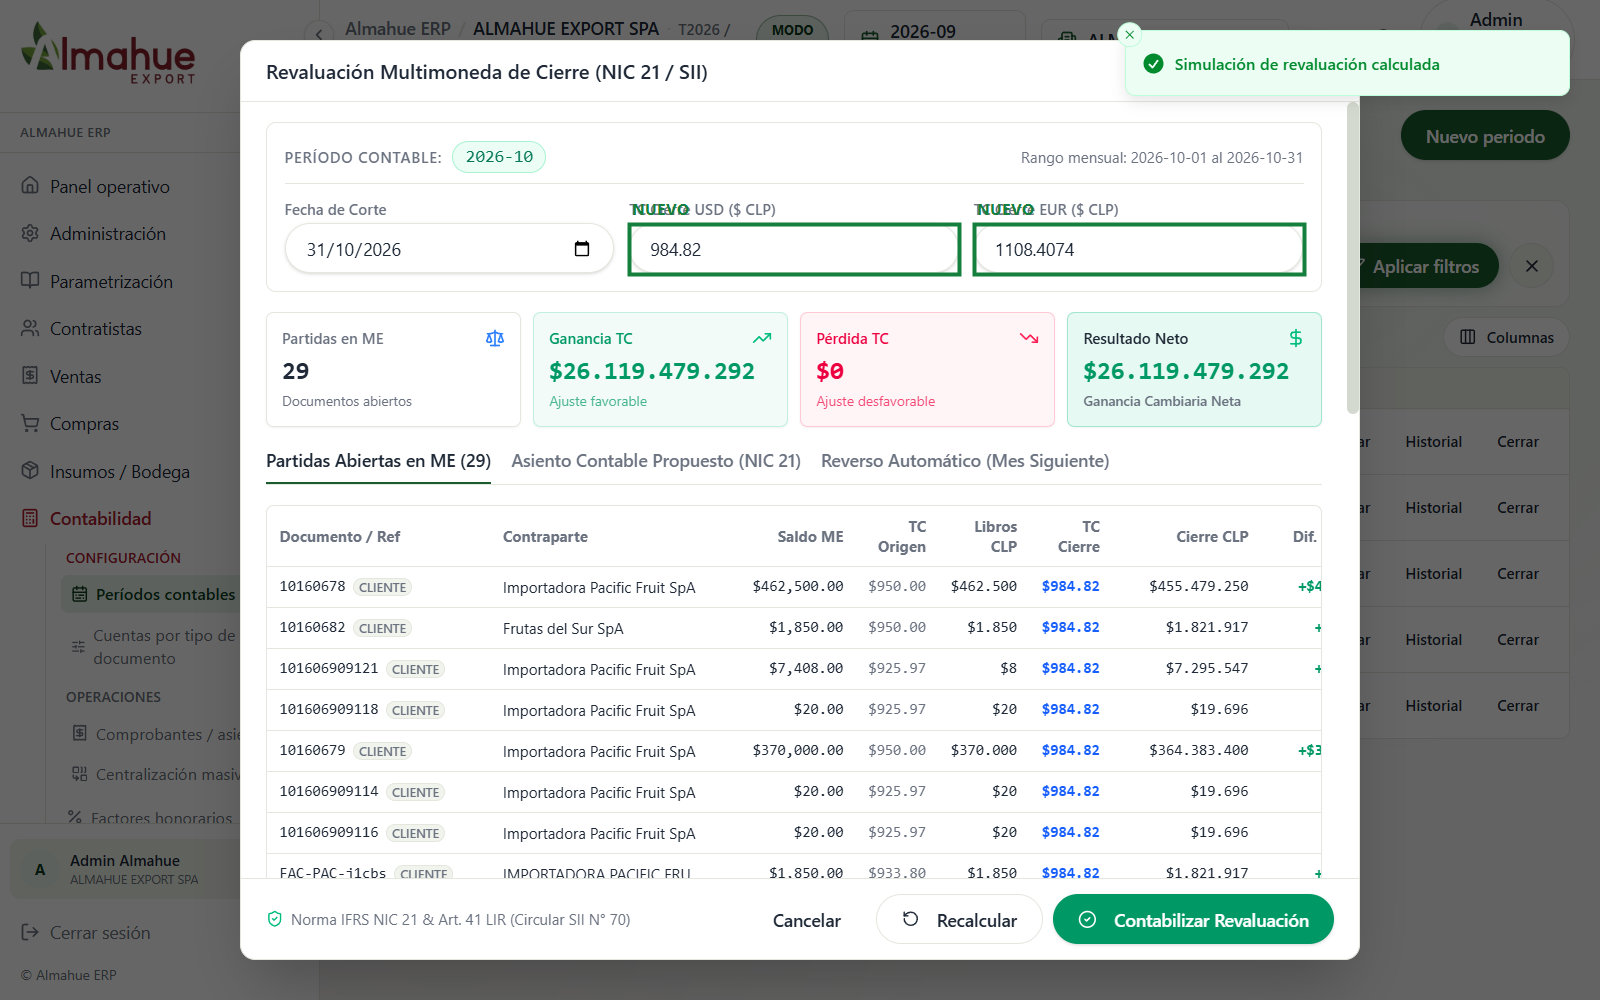Open Insumos / Bodega
Image resolution: width=1600 pixels, height=1000 pixels.
120,472
